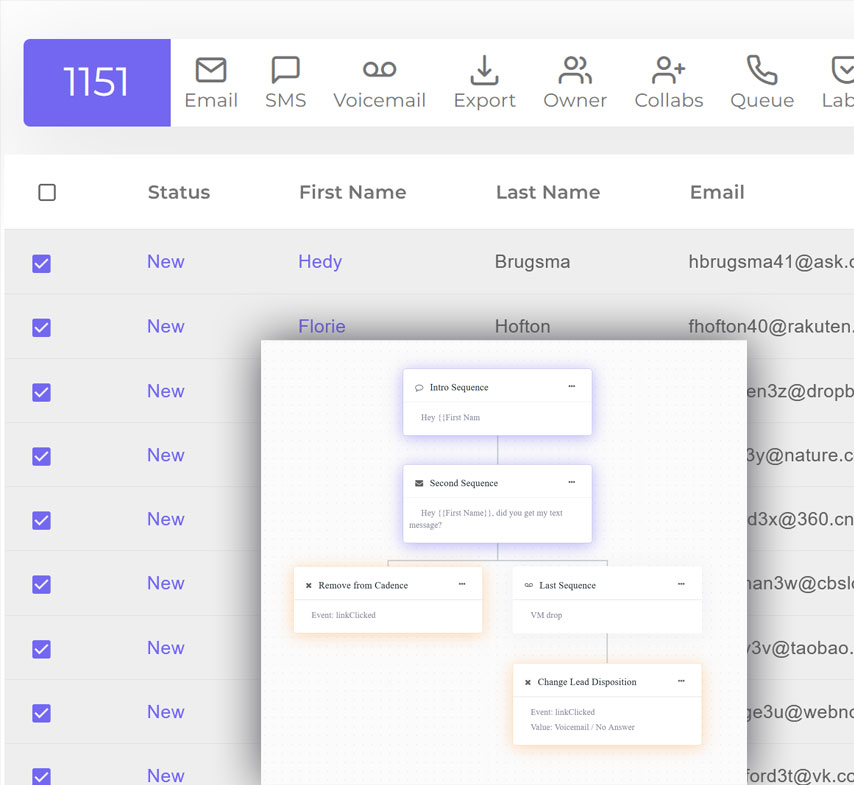The height and width of the screenshot is (785, 854).
Task: Uncheck the checkbox on Hedy's row
Action: pos(41,263)
